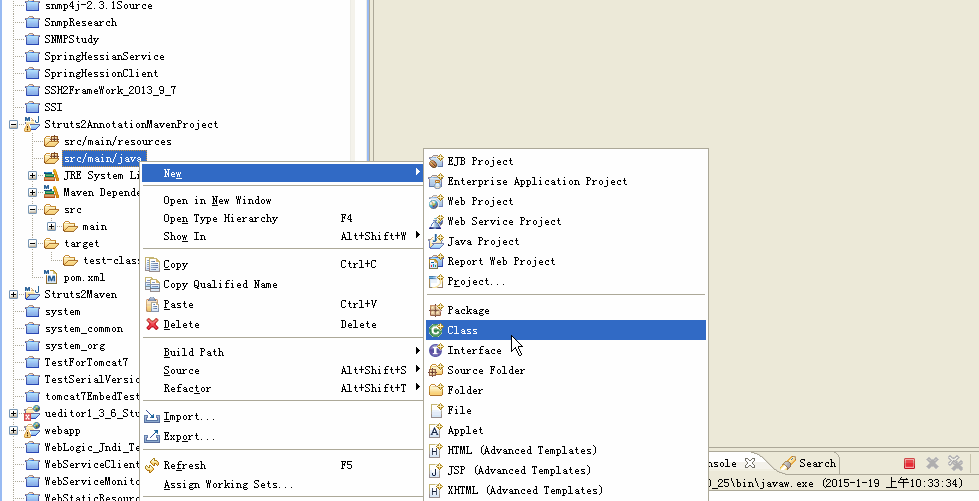
Task: Close the Console tab
Action: (749, 463)
